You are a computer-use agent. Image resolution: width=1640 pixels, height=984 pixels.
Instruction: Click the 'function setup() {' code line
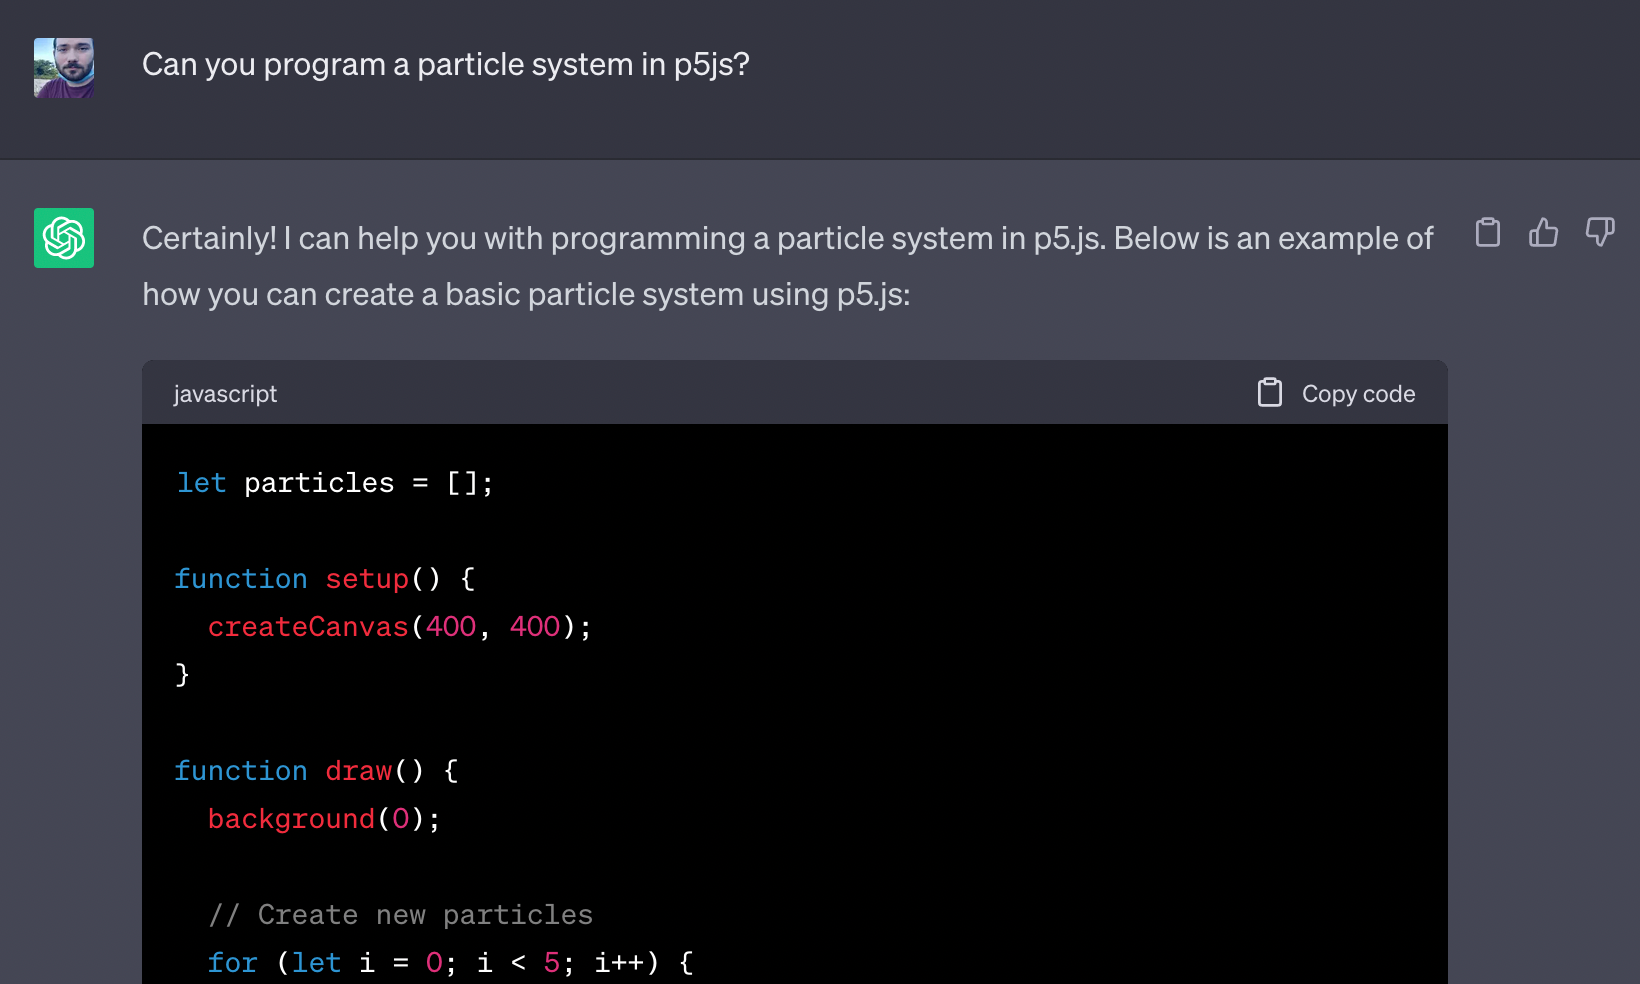coord(325,579)
